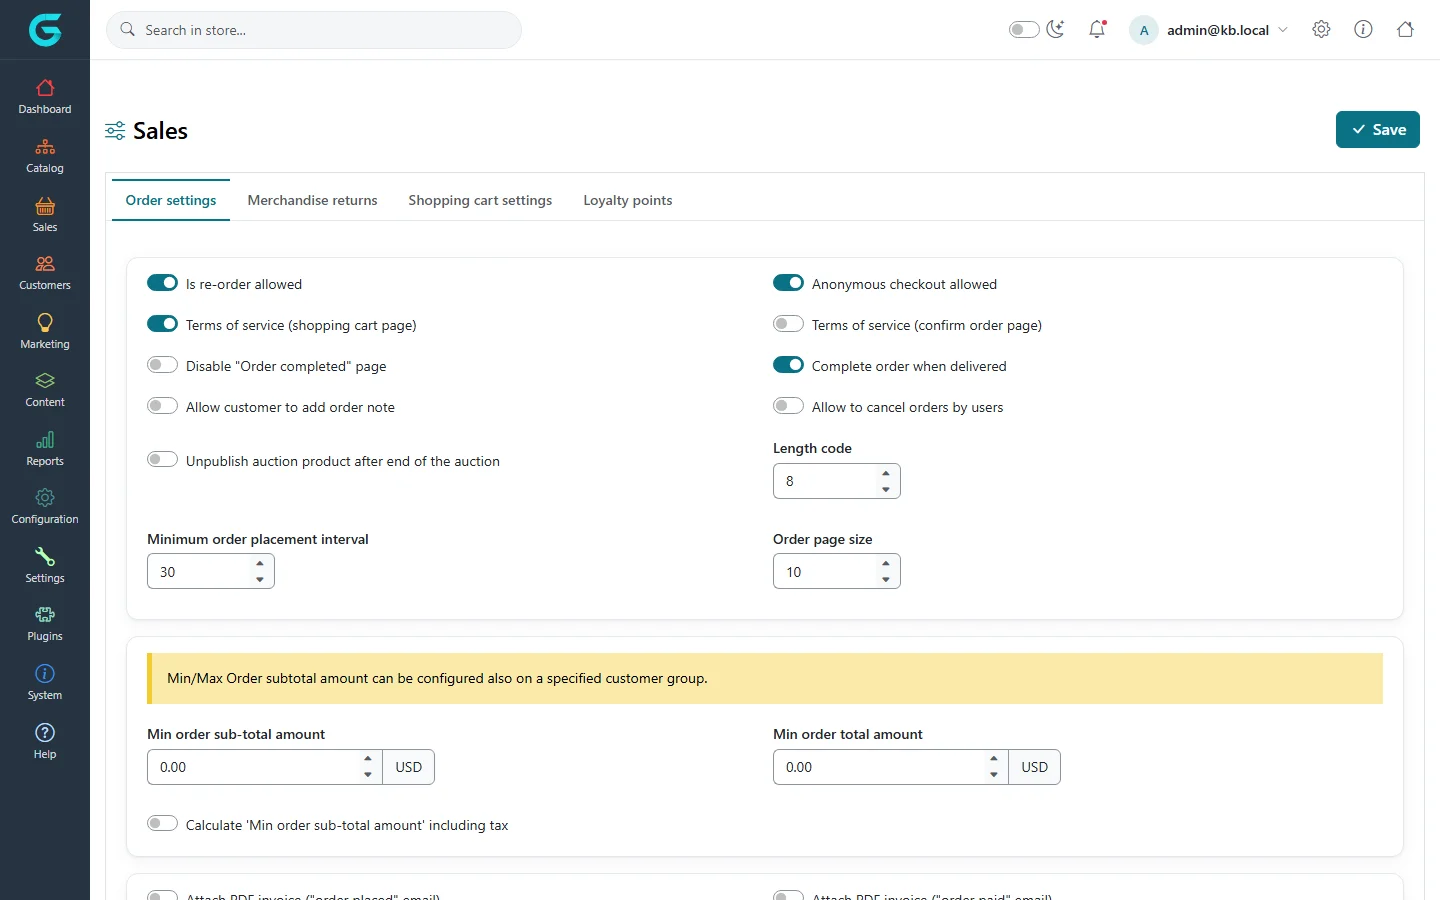Image resolution: width=1440 pixels, height=900 pixels.
Task: Open the System info icon in sidebar
Action: (45, 674)
